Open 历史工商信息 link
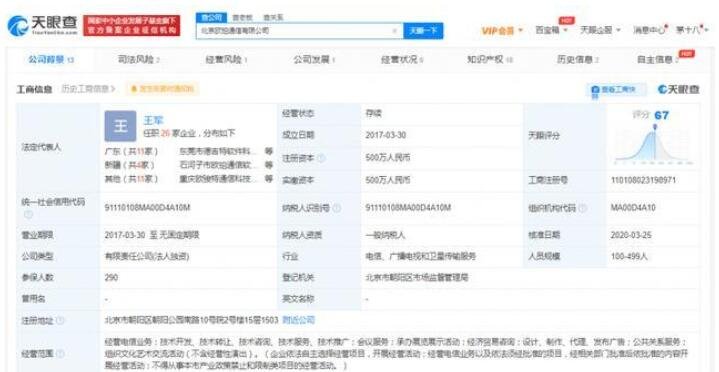Image resolution: width=719 pixels, height=372 pixels. coord(88,89)
